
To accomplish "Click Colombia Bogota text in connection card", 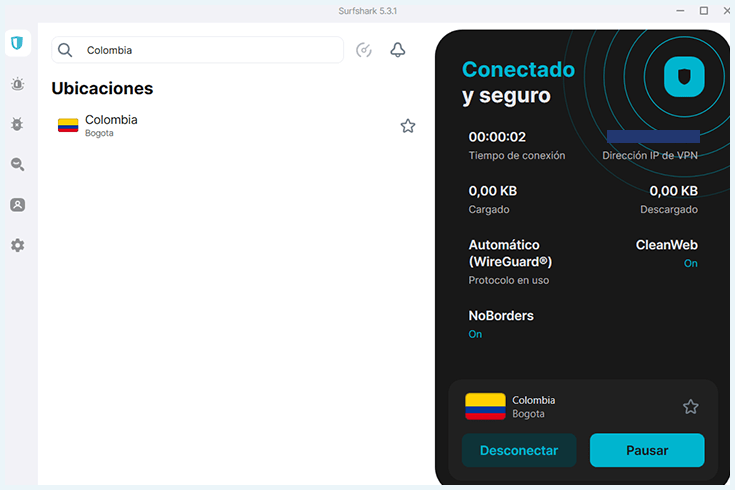I will [533, 407].
